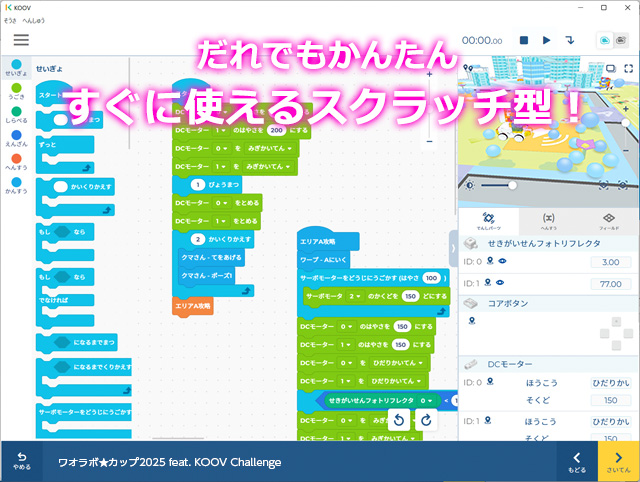The width and height of the screenshot is (640, 482).
Task: Click DCモーター ID:0 ひだりかい direction field
Action: (x=611, y=383)
